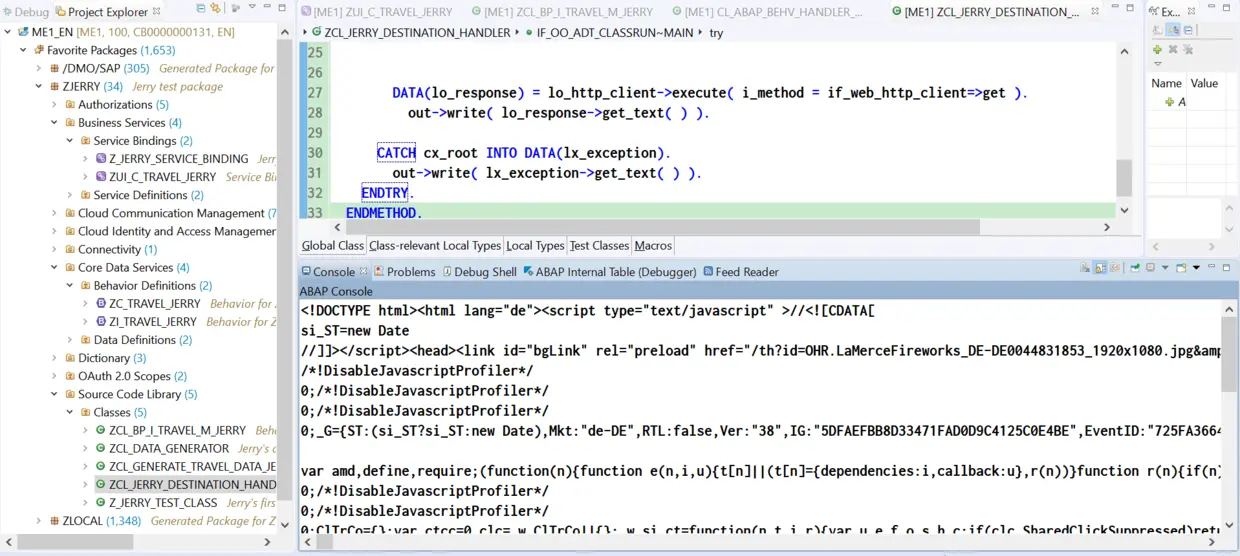Image resolution: width=1240 pixels, height=556 pixels.
Task: Click the try breadcrumb segment
Action: [716, 33]
